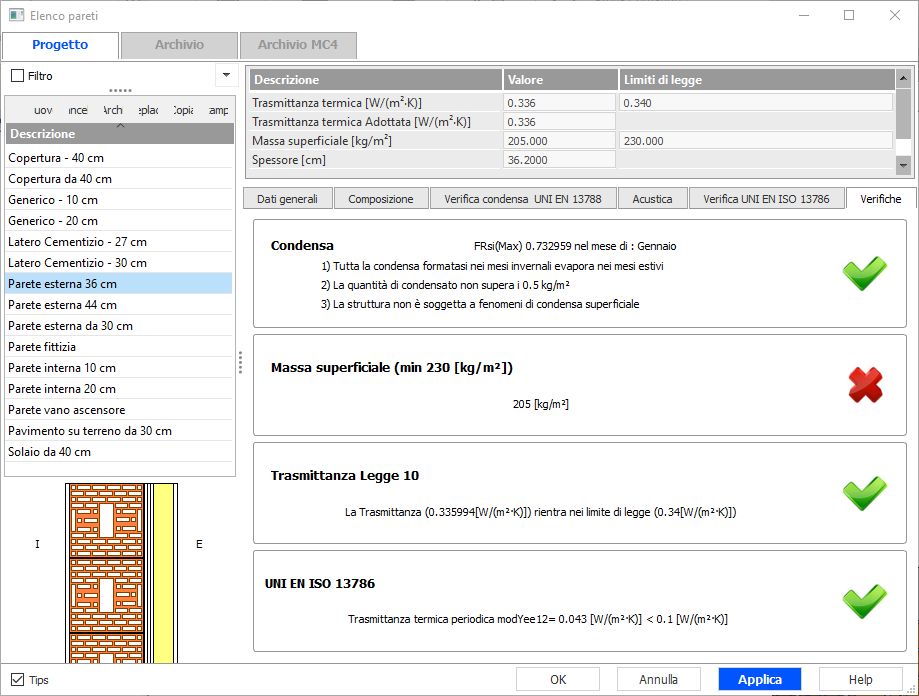Uncheck the Tips checkbox
The height and width of the screenshot is (696, 919).
pos(18,680)
